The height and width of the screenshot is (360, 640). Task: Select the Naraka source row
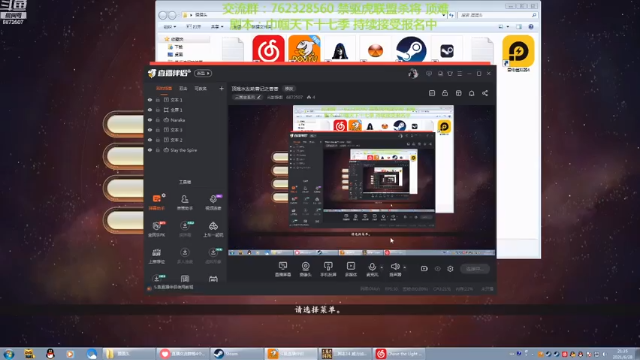(x=186, y=120)
